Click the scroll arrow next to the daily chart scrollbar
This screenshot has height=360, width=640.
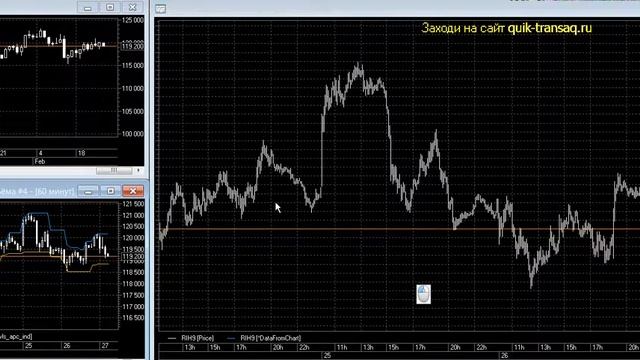pyautogui.click(x=138, y=170)
